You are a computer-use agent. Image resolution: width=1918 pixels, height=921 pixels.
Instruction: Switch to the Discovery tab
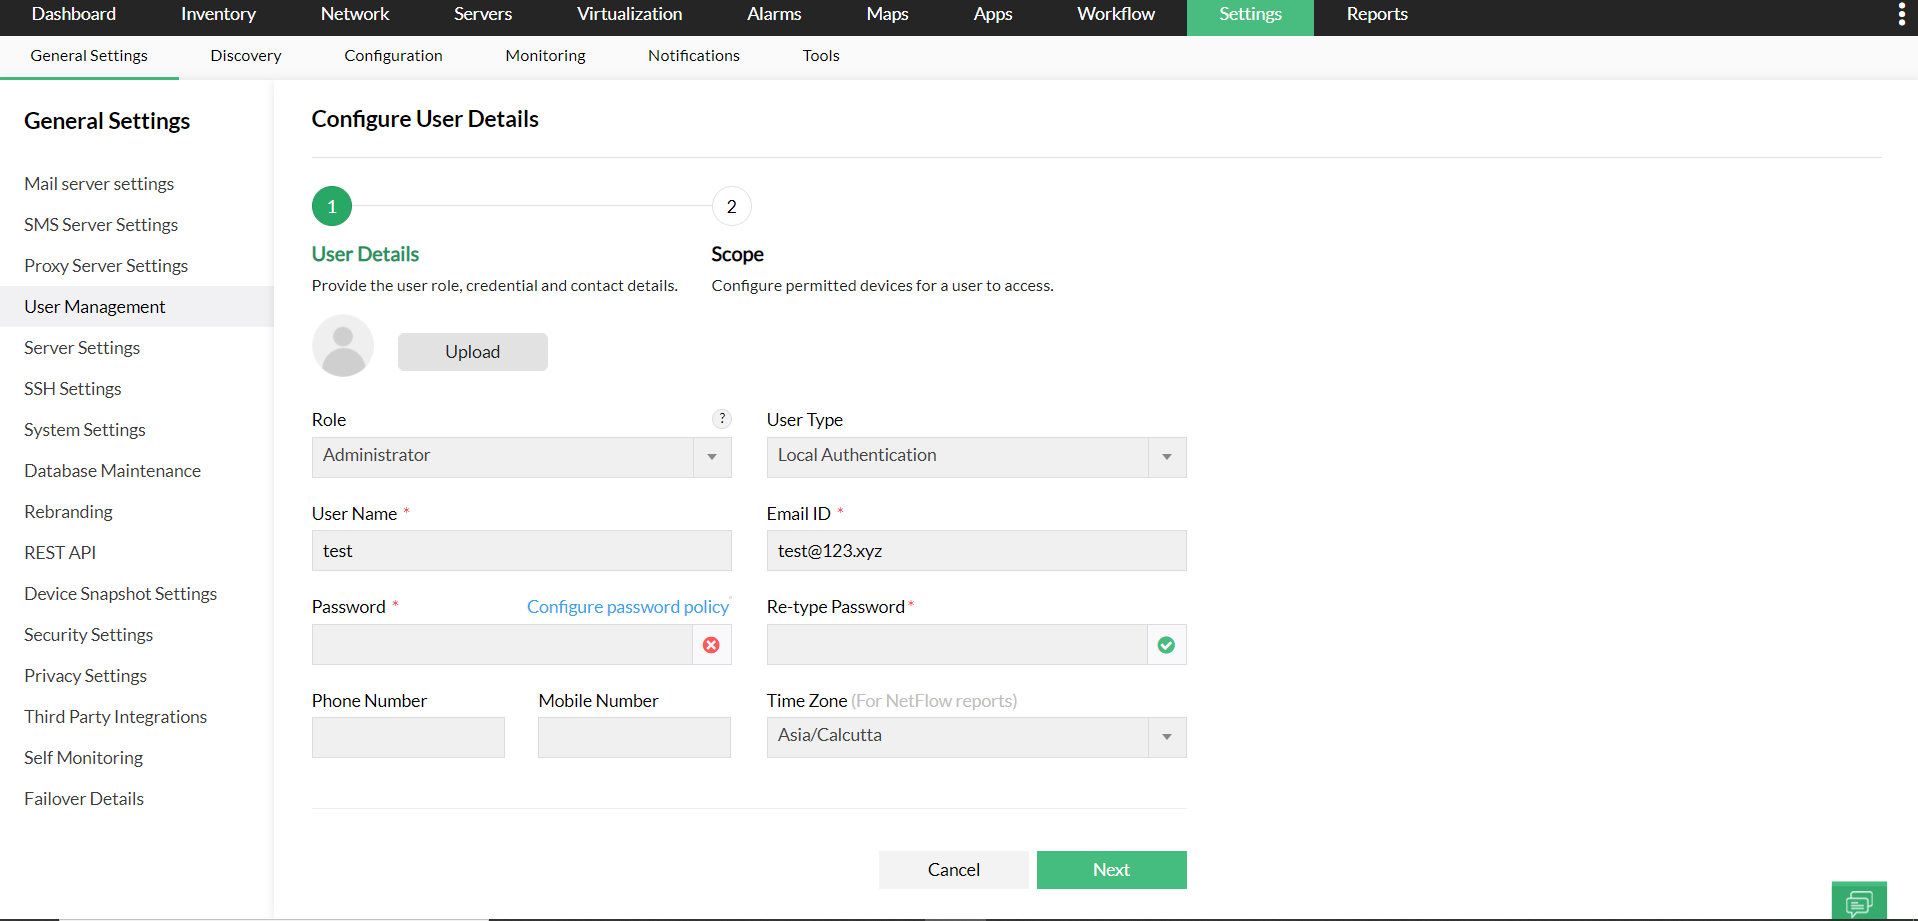tap(244, 55)
